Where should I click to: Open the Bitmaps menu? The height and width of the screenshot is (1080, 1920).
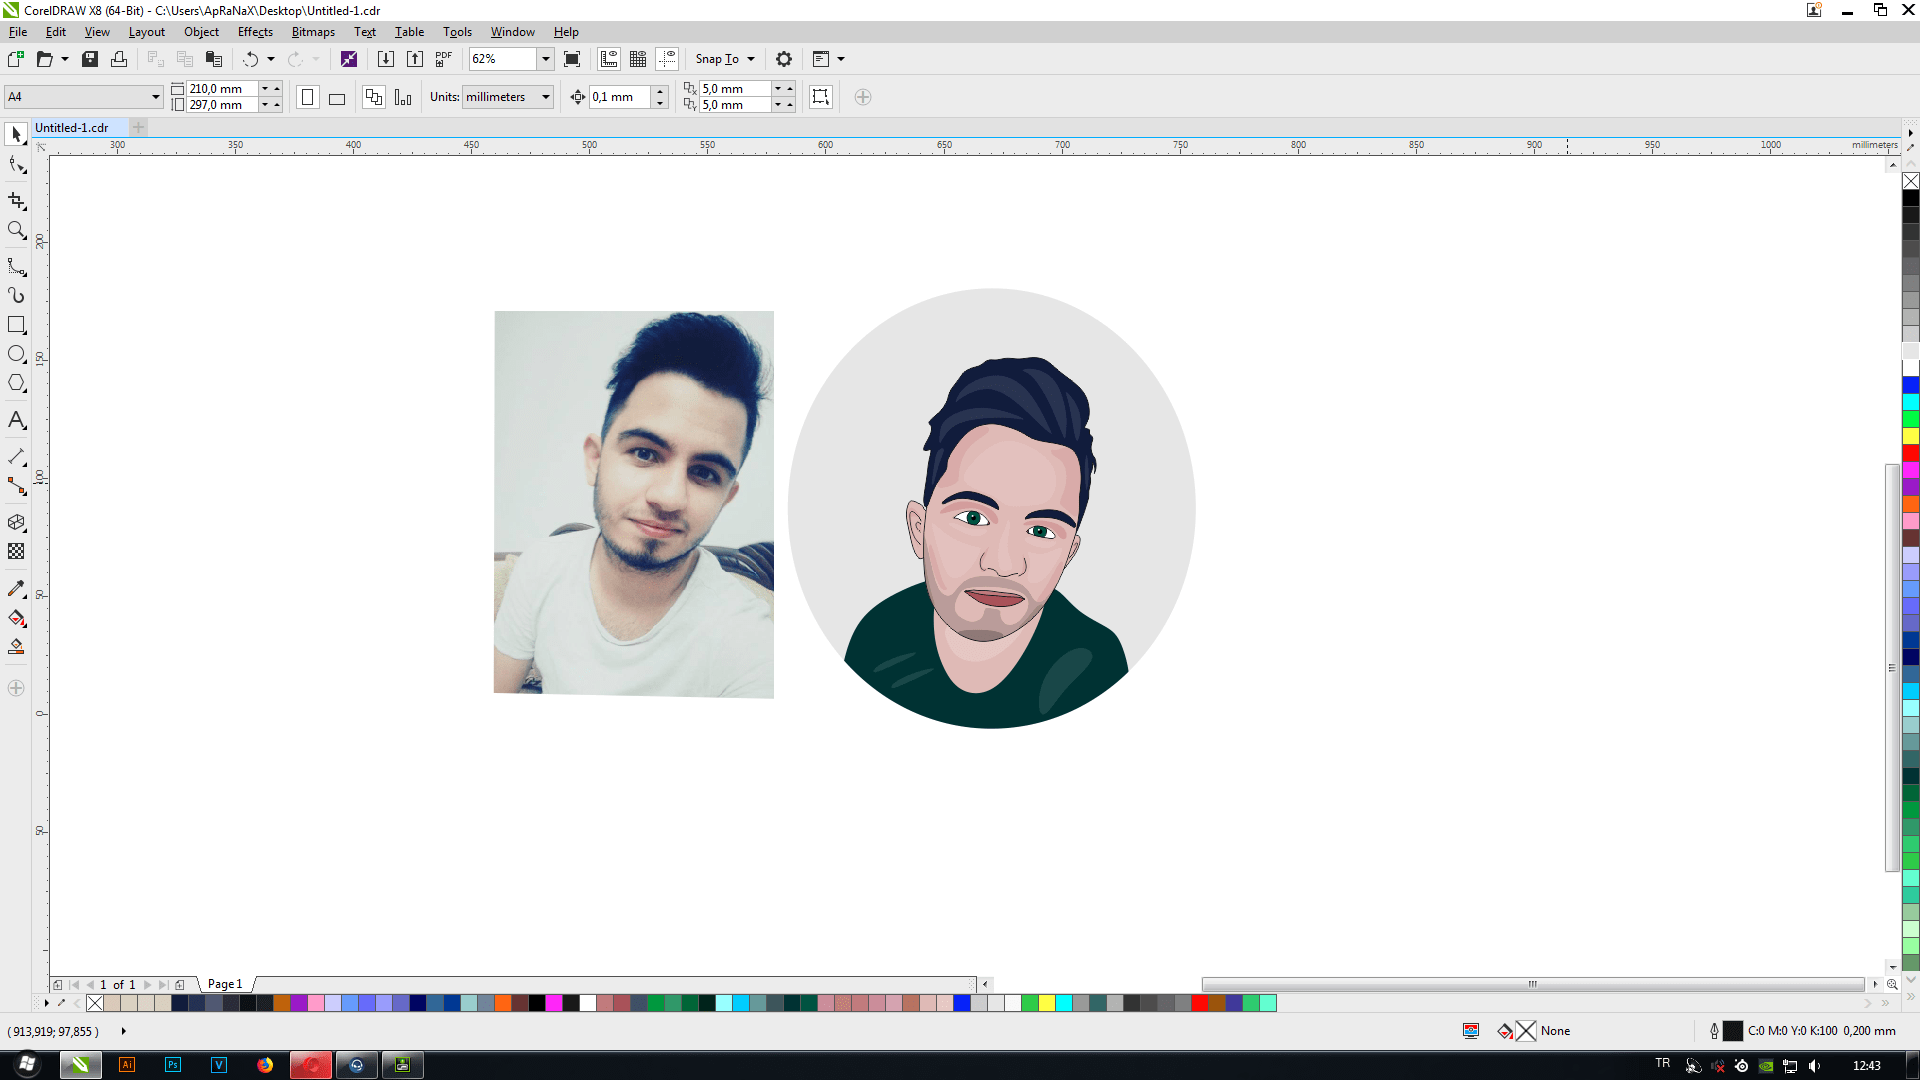(x=313, y=32)
